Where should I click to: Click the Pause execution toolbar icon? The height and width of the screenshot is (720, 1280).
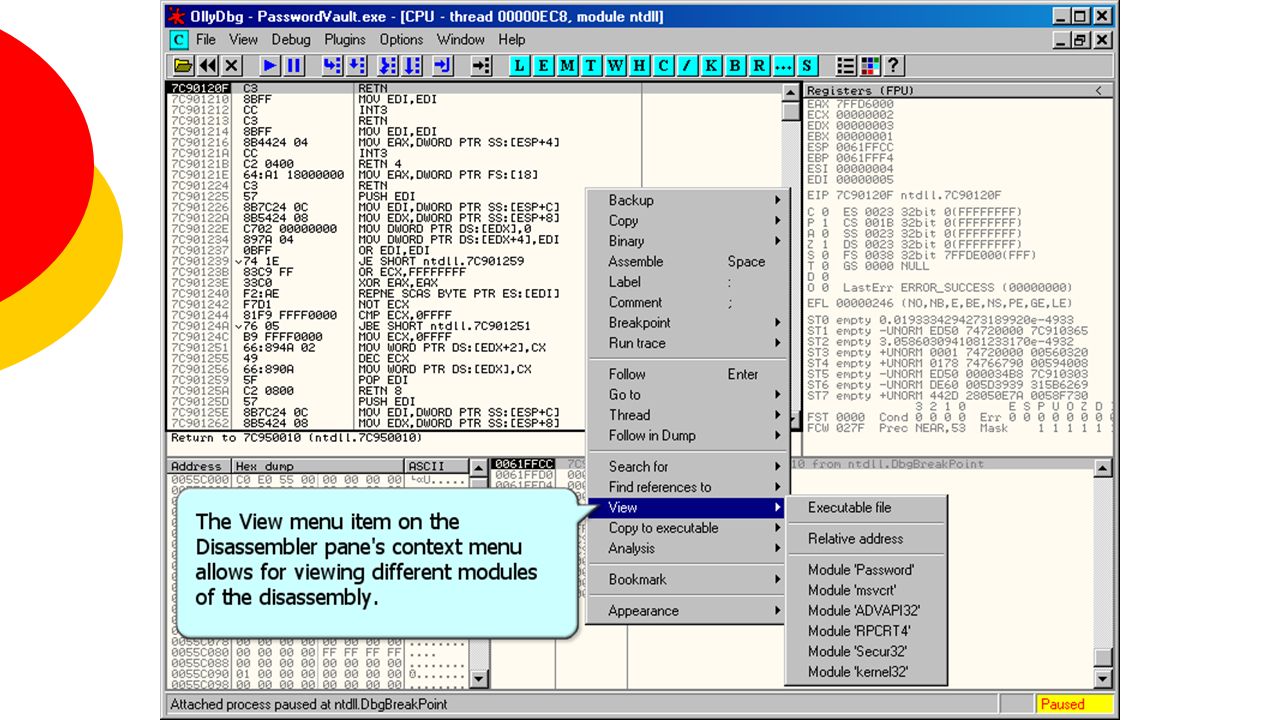(x=294, y=66)
